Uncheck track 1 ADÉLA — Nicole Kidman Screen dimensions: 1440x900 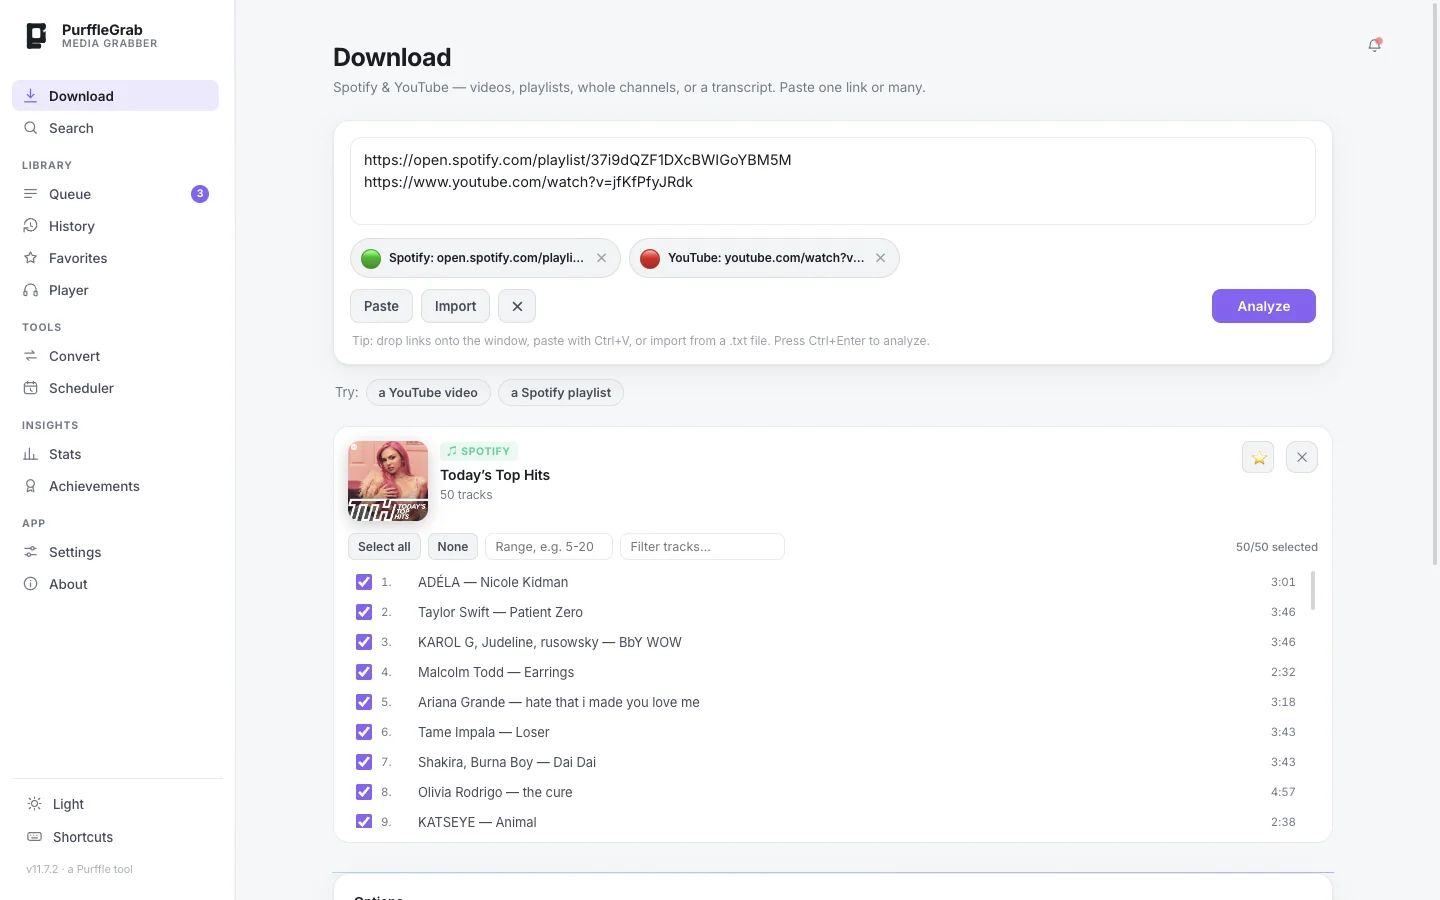click(x=364, y=582)
